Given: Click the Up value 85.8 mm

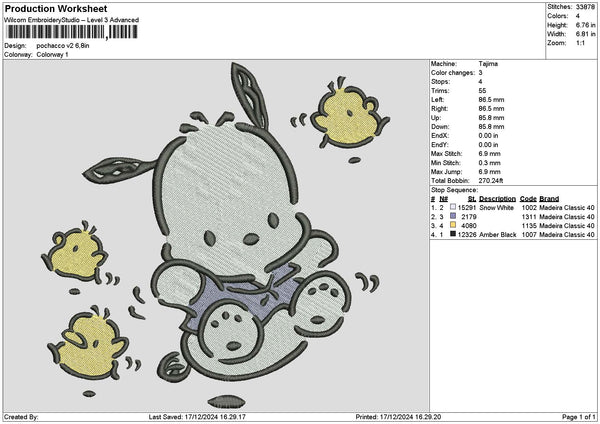Looking at the screenshot, I should point(491,118).
